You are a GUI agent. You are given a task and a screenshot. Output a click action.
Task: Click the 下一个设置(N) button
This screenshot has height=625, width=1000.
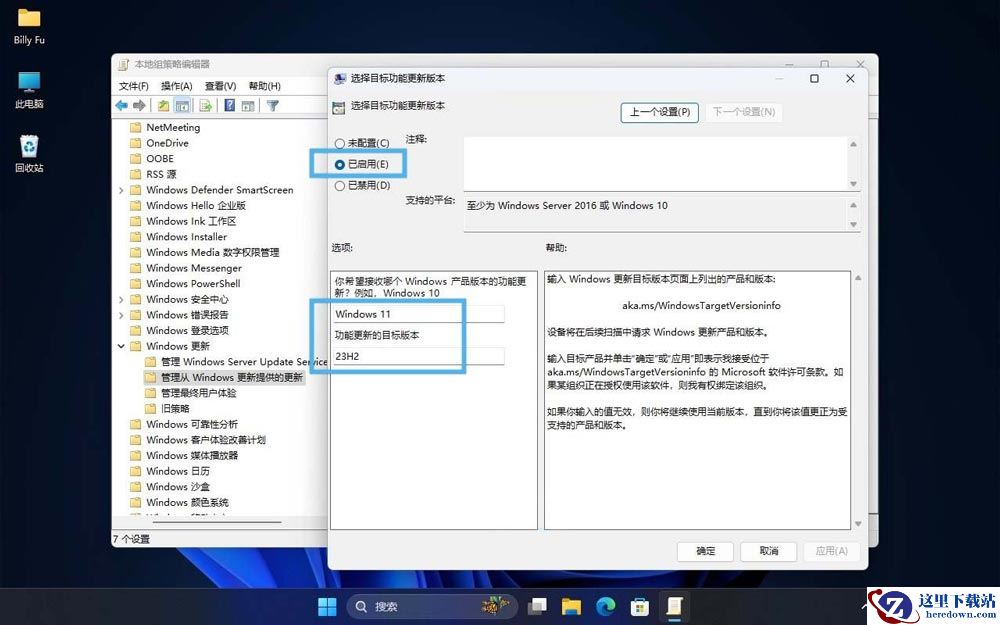tap(744, 112)
